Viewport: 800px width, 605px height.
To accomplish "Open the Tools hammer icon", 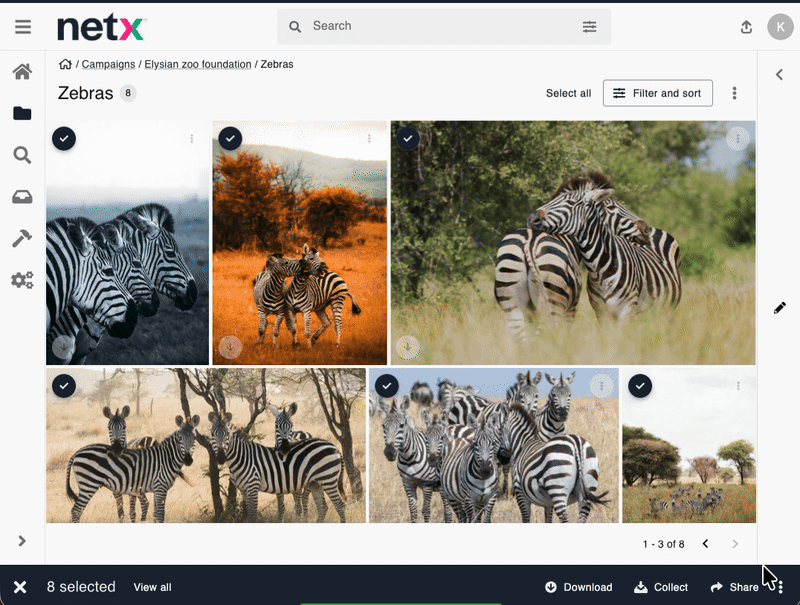I will (22, 238).
